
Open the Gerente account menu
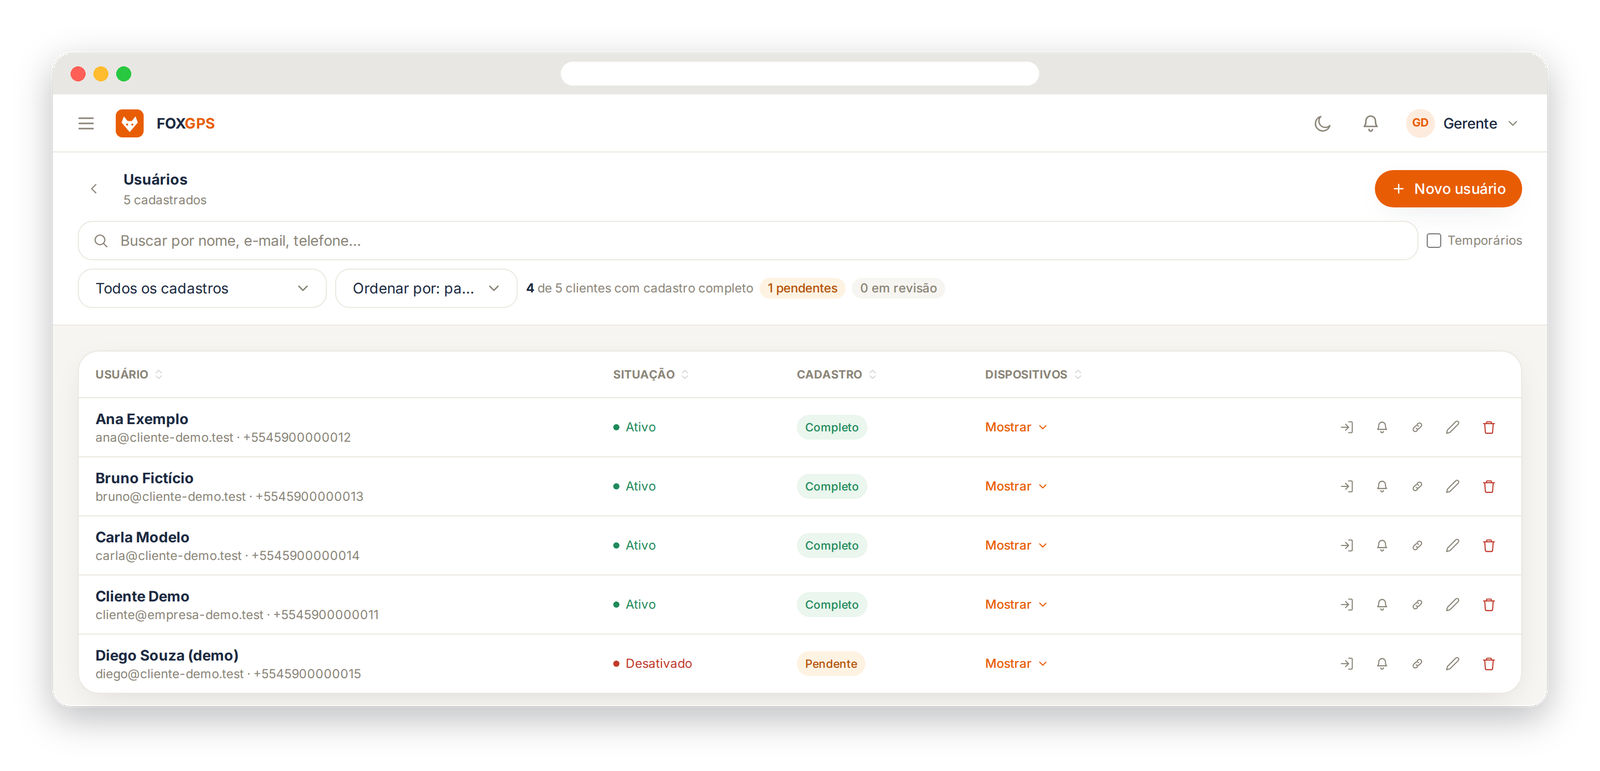pyautogui.click(x=1463, y=124)
